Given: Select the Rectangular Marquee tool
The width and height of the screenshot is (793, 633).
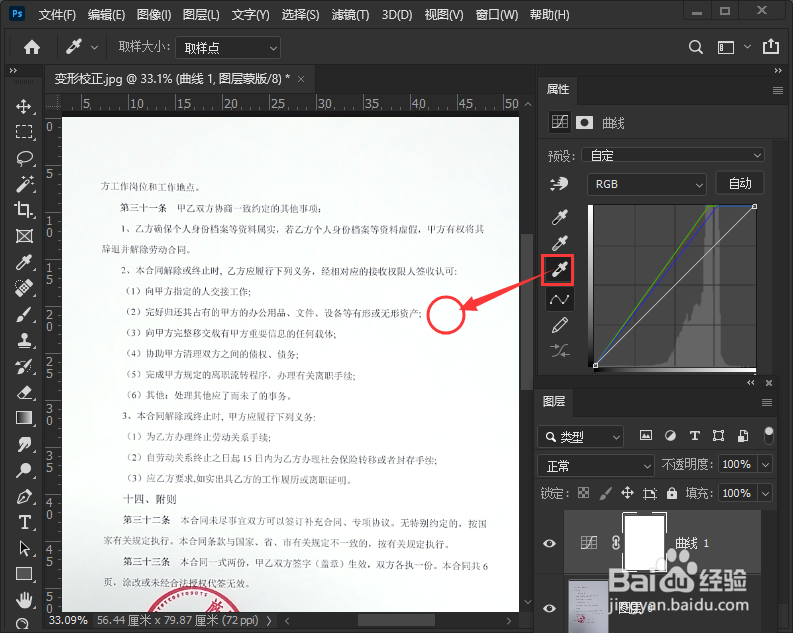Looking at the screenshot, I should tap(24, 132).
